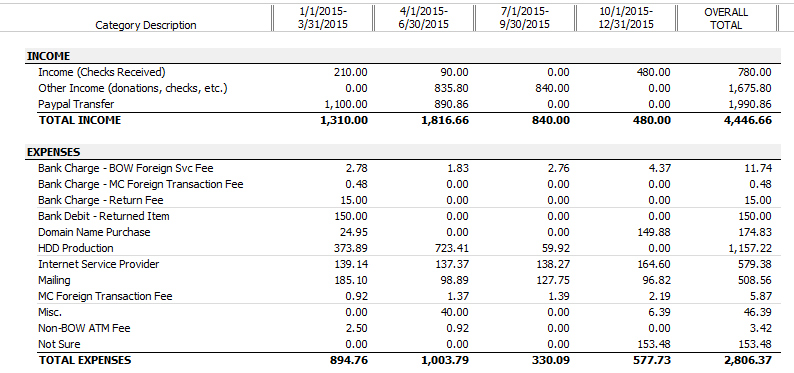This screenshot has width=794, height=373.
Task: Select the OVERALL TOTAL column header
Action: pyautogui.click(x=726, y=18)
